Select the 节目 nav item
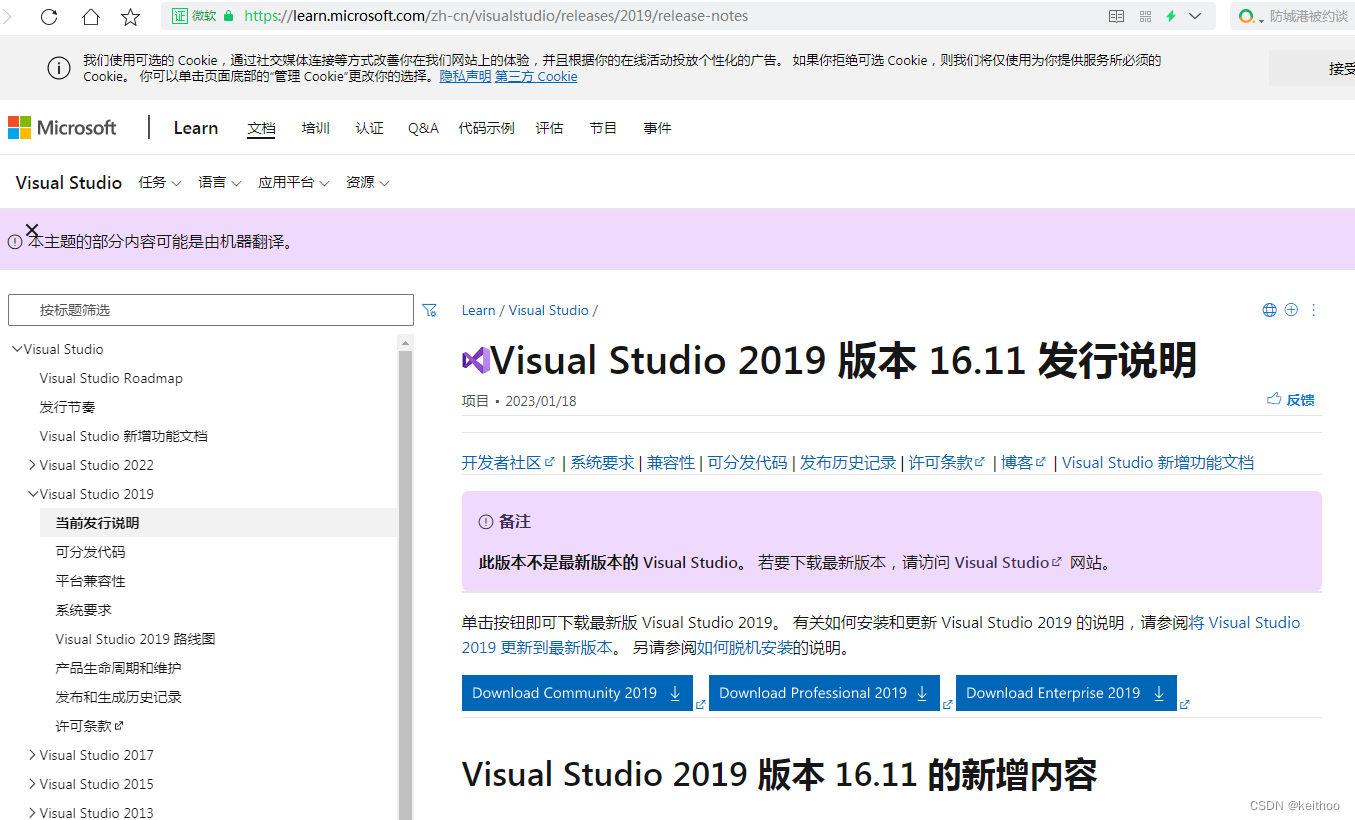Screen dimensions: 1355x820 coord(603,128)
